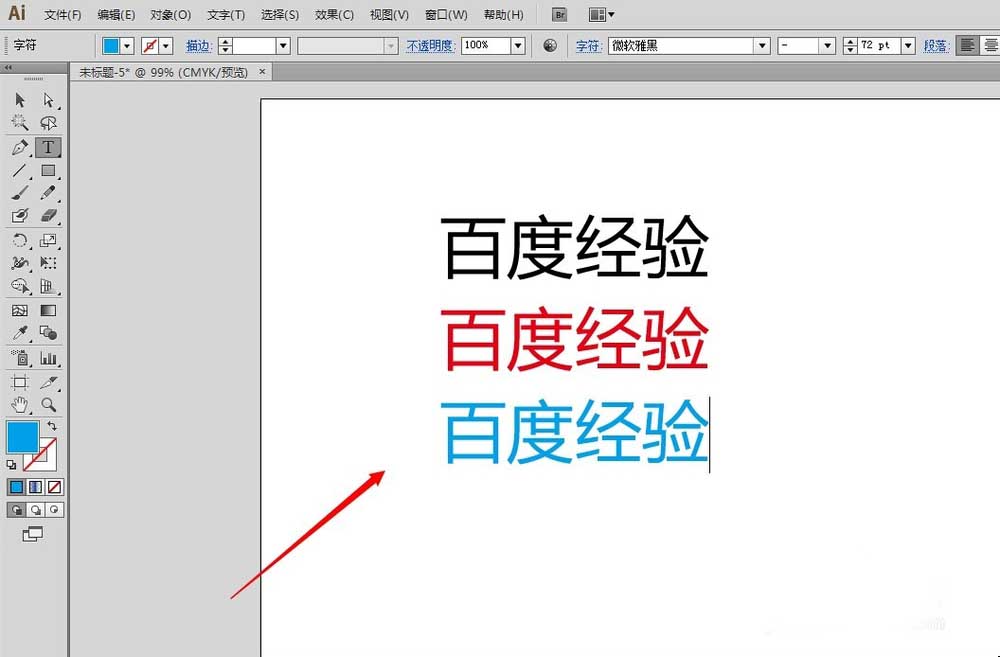
Task: Select the Blob Brush tool
Action: [20, 216]
